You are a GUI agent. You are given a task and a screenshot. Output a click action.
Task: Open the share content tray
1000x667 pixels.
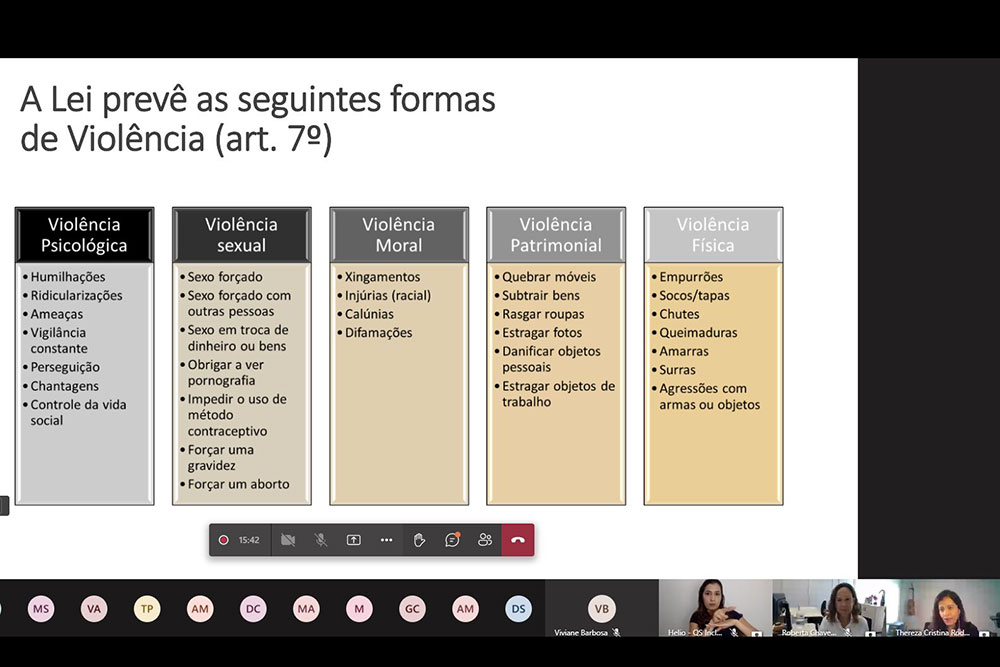coord(354,540)
